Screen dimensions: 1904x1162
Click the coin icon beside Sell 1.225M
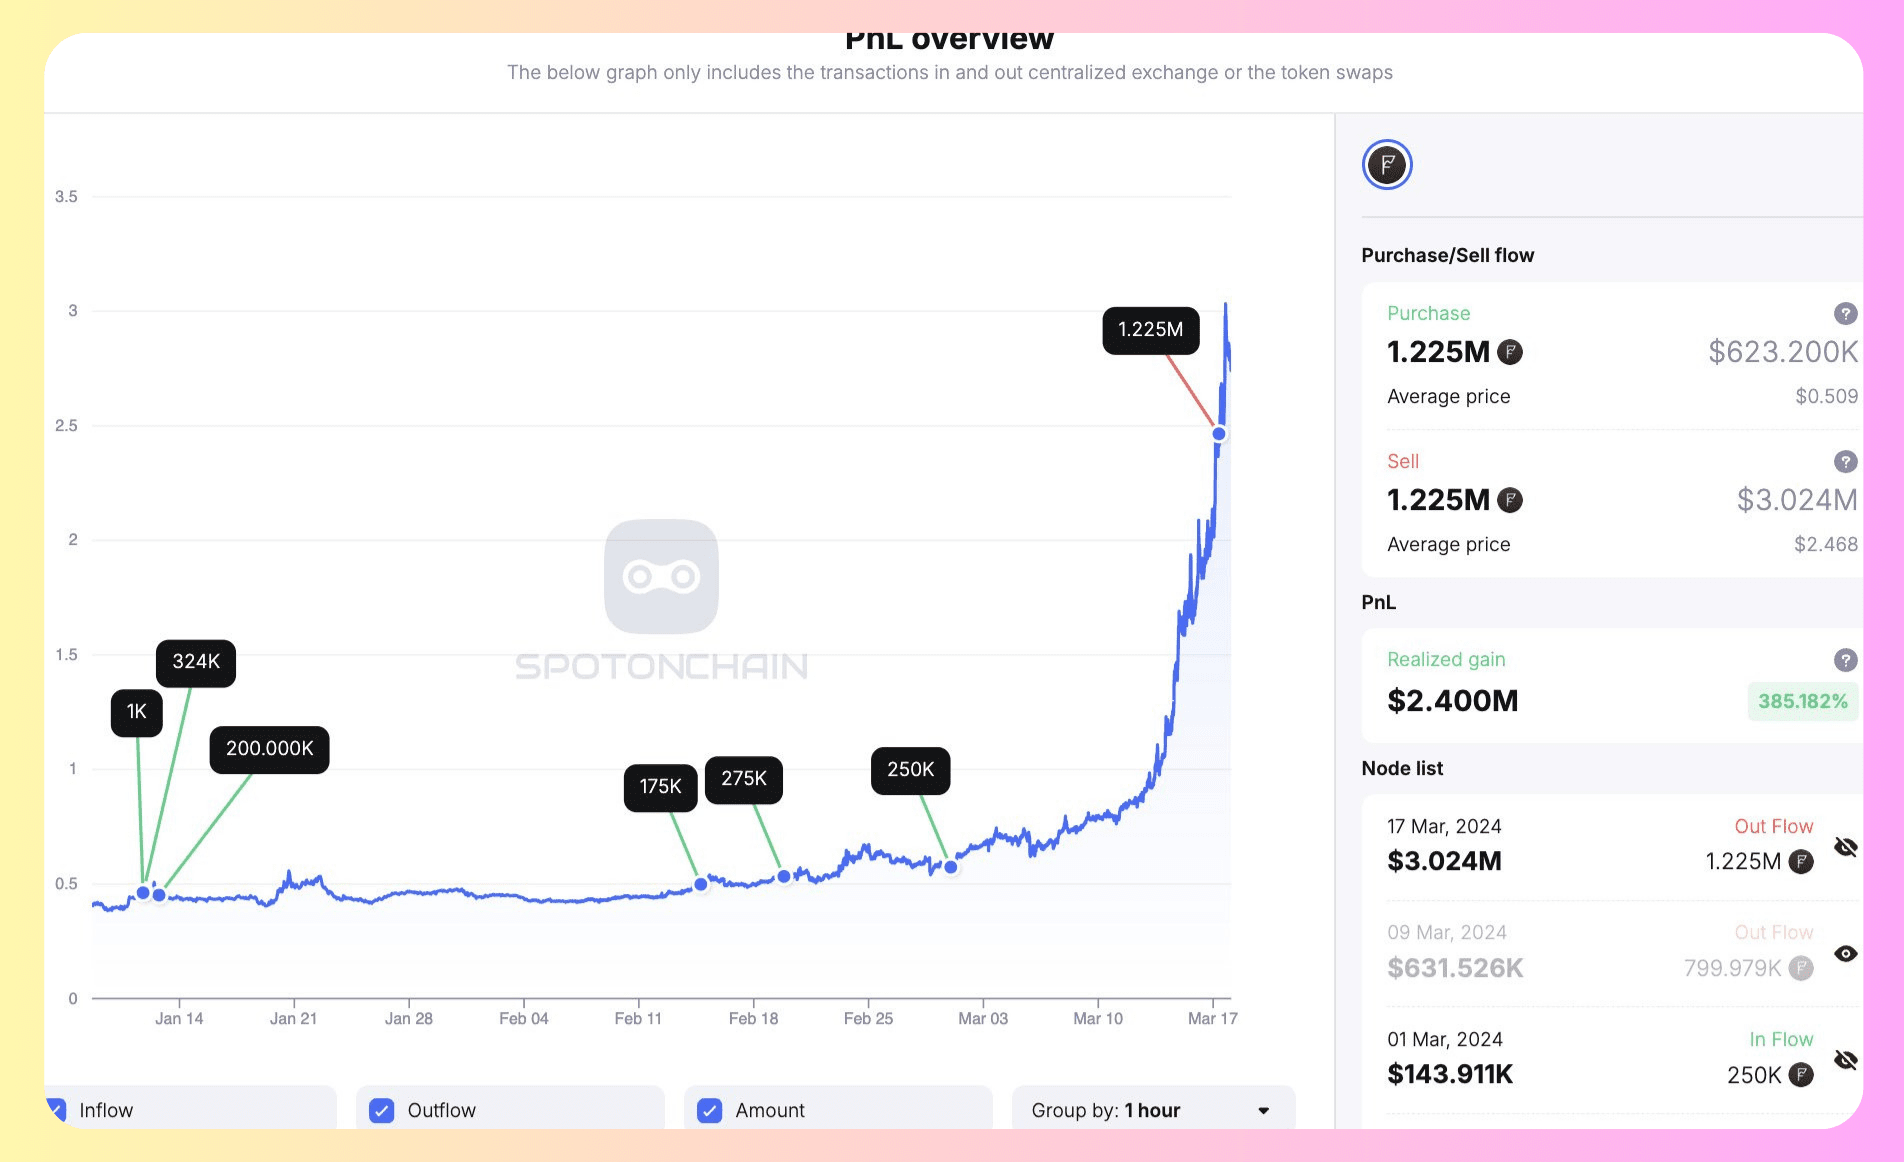(1511, 500)
